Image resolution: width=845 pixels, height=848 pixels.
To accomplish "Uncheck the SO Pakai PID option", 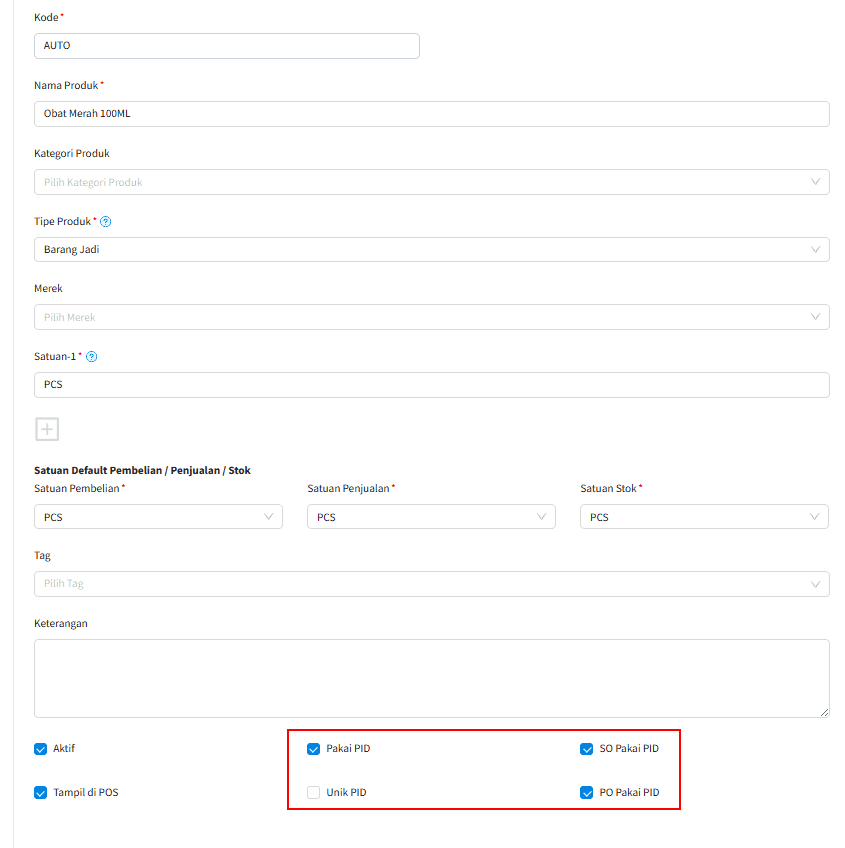I will click(587, 748).
